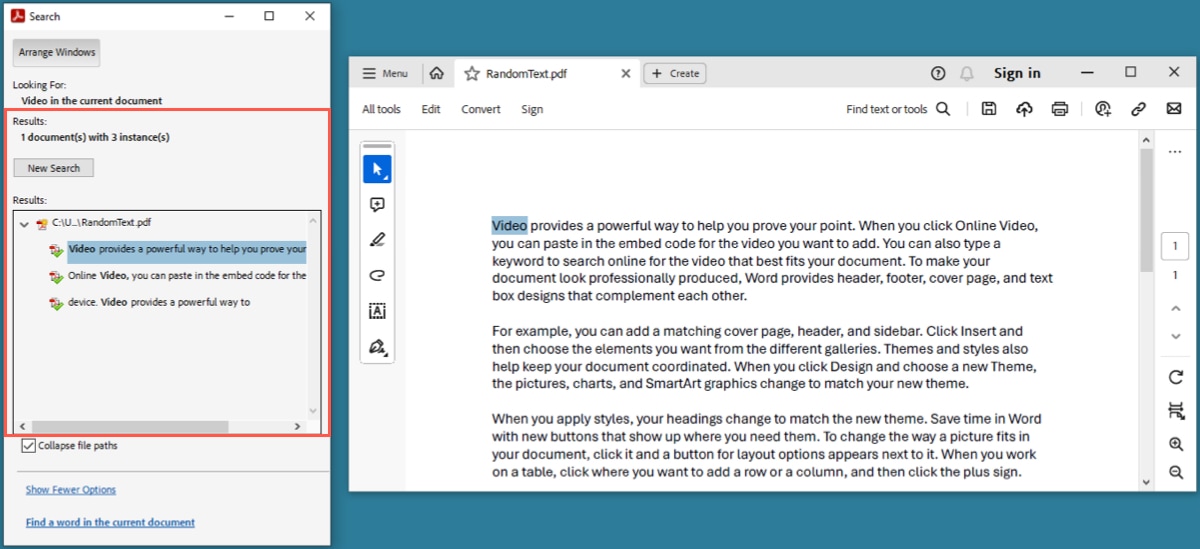Activate the text box select tool

click(x=377, y=311)
